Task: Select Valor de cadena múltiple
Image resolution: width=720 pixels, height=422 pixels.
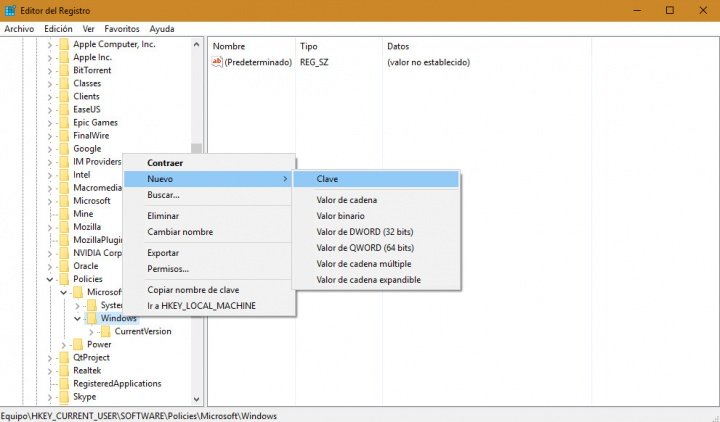Action: [x=376, y=264]
